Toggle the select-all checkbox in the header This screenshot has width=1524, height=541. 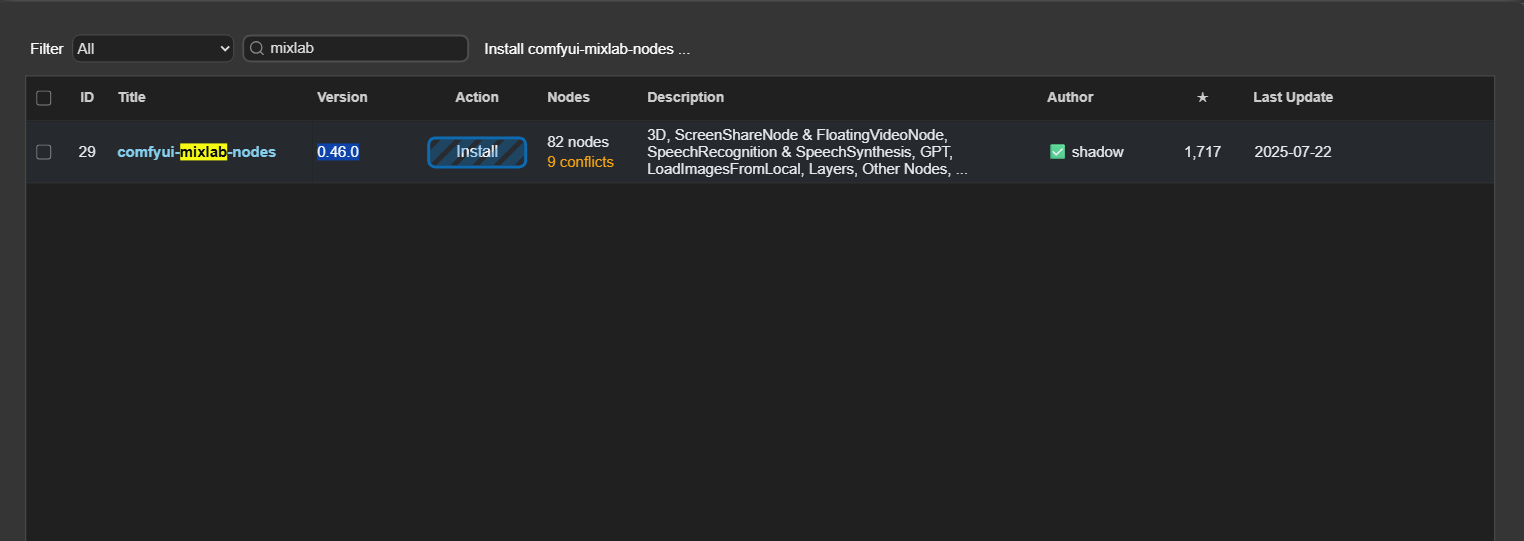click(44, 98)
